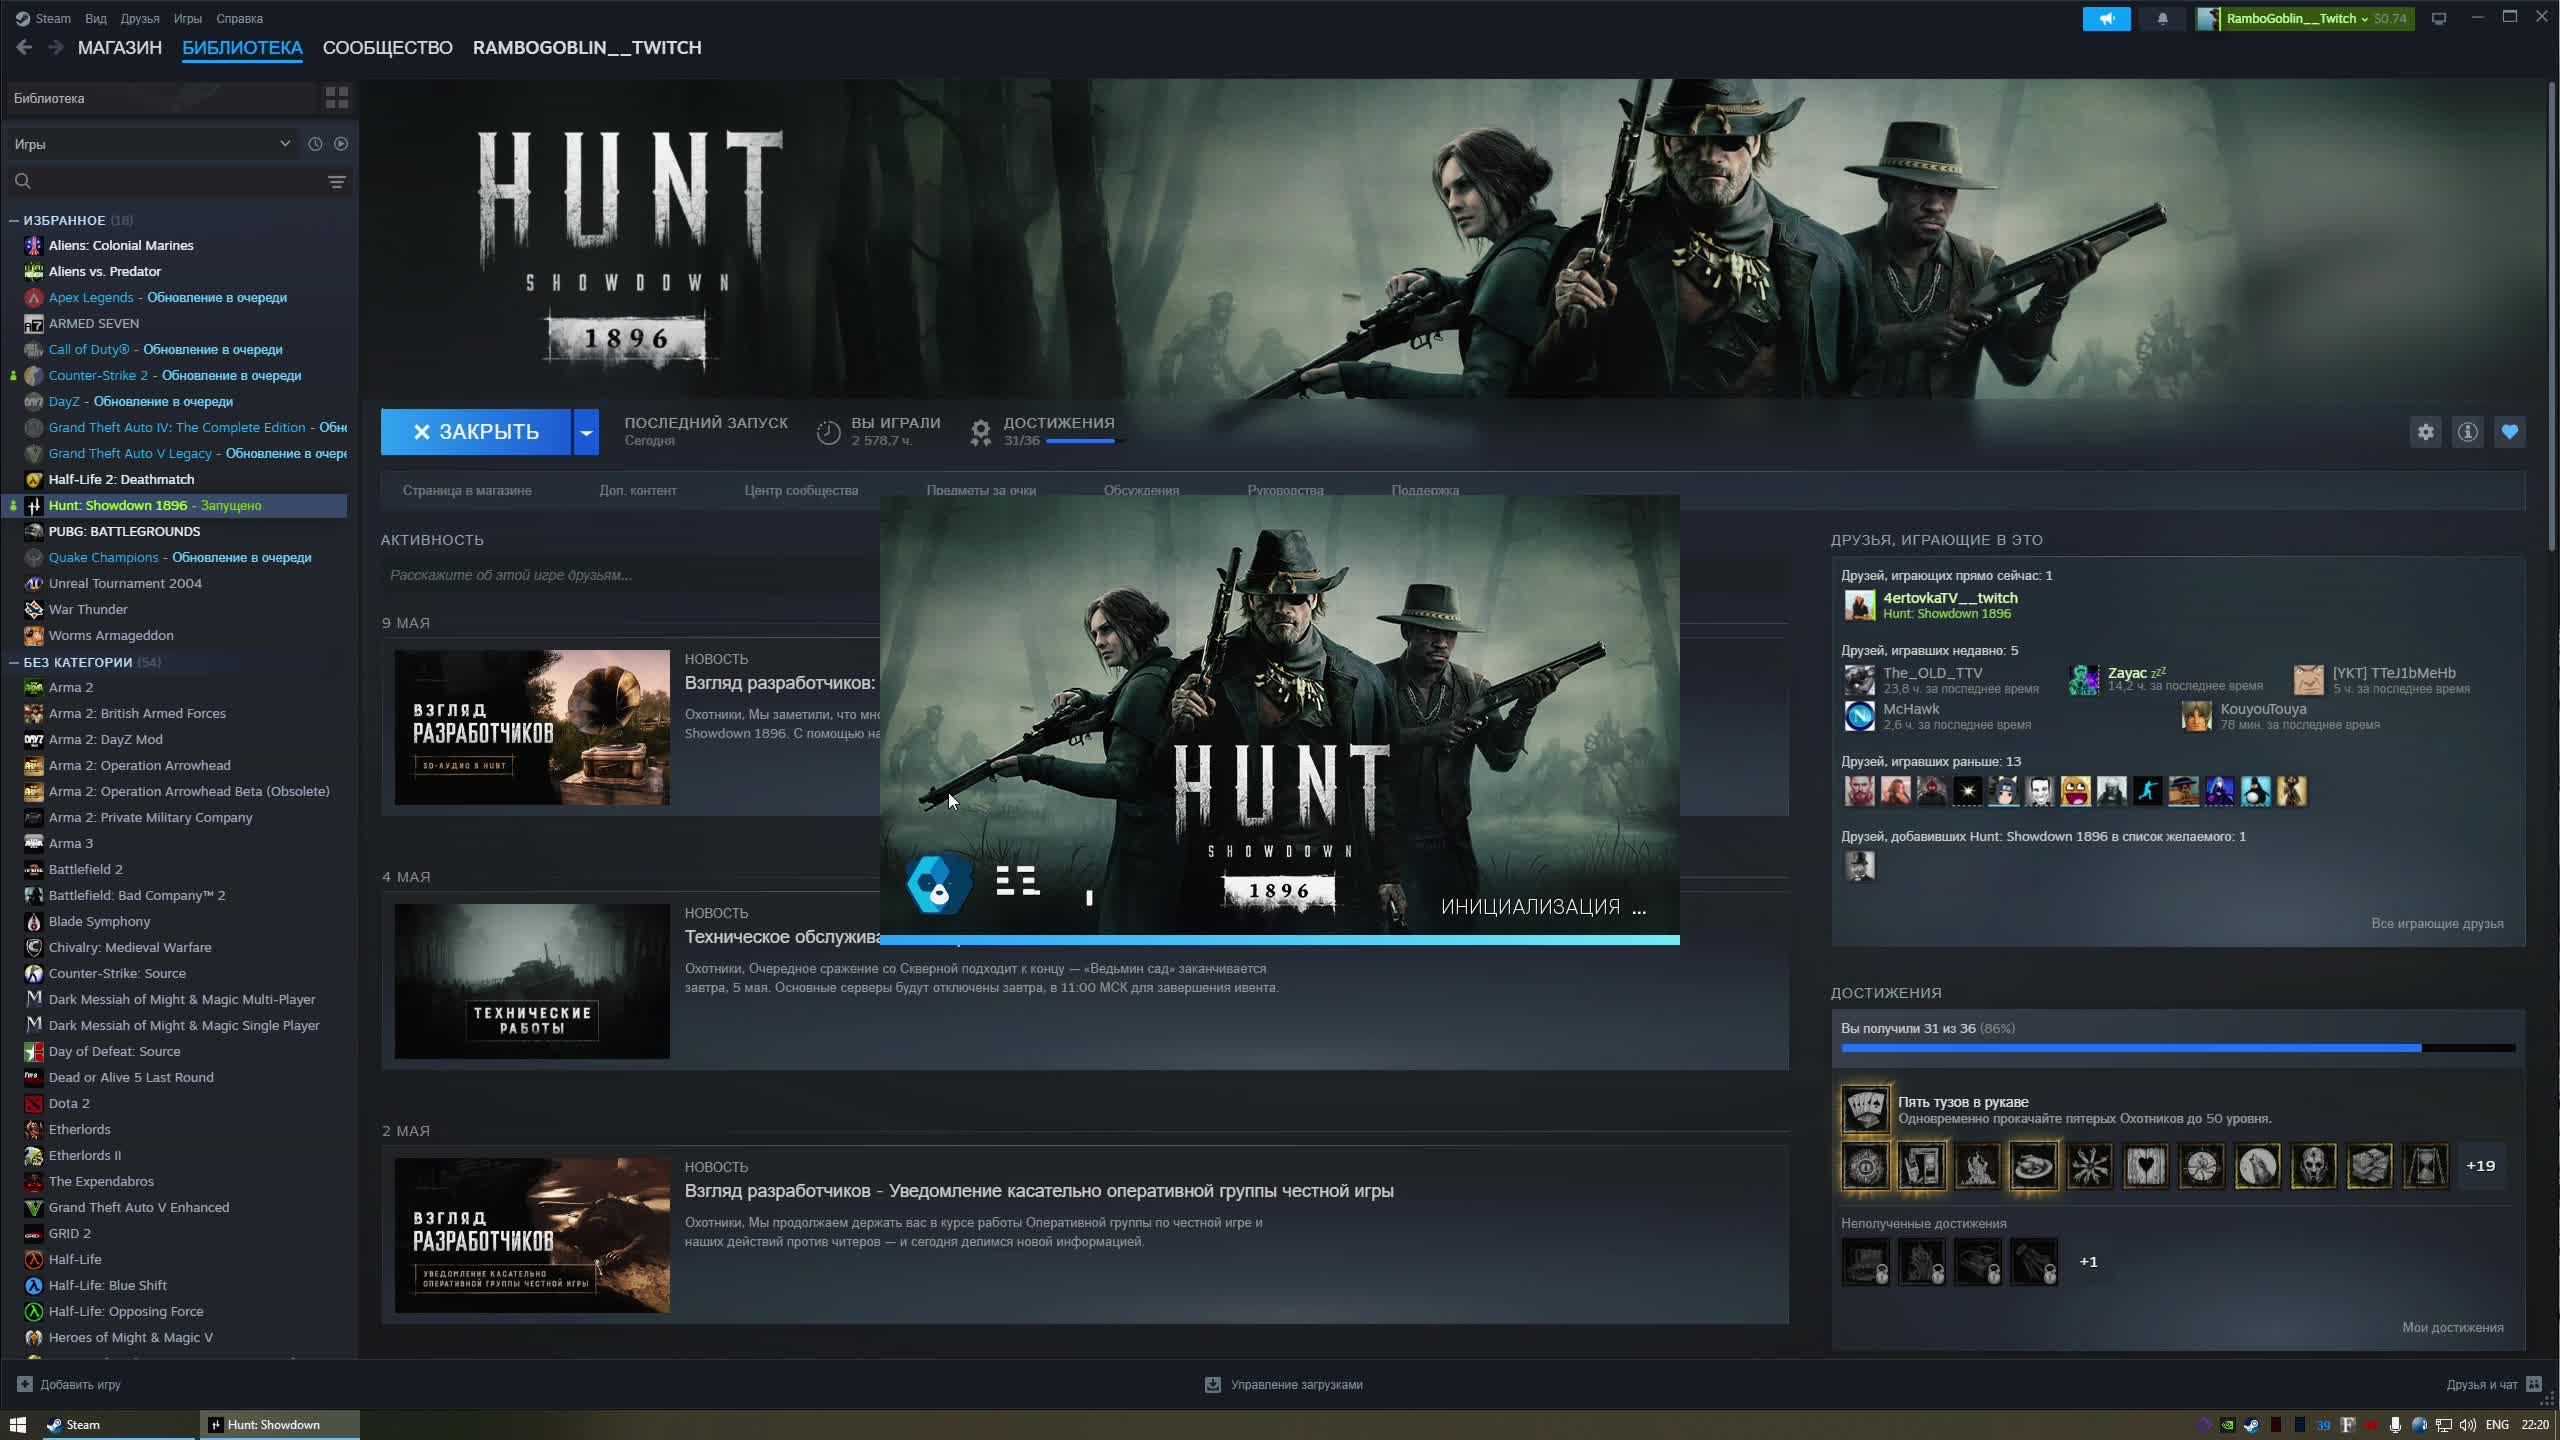Open Steam tray icon in taskbar
This screenshot has height=1440, width=2560.
[2251, 1425]
